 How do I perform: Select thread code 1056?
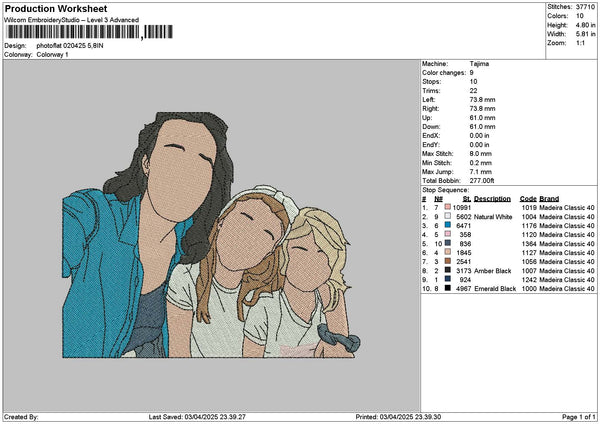tap(529, 262)
